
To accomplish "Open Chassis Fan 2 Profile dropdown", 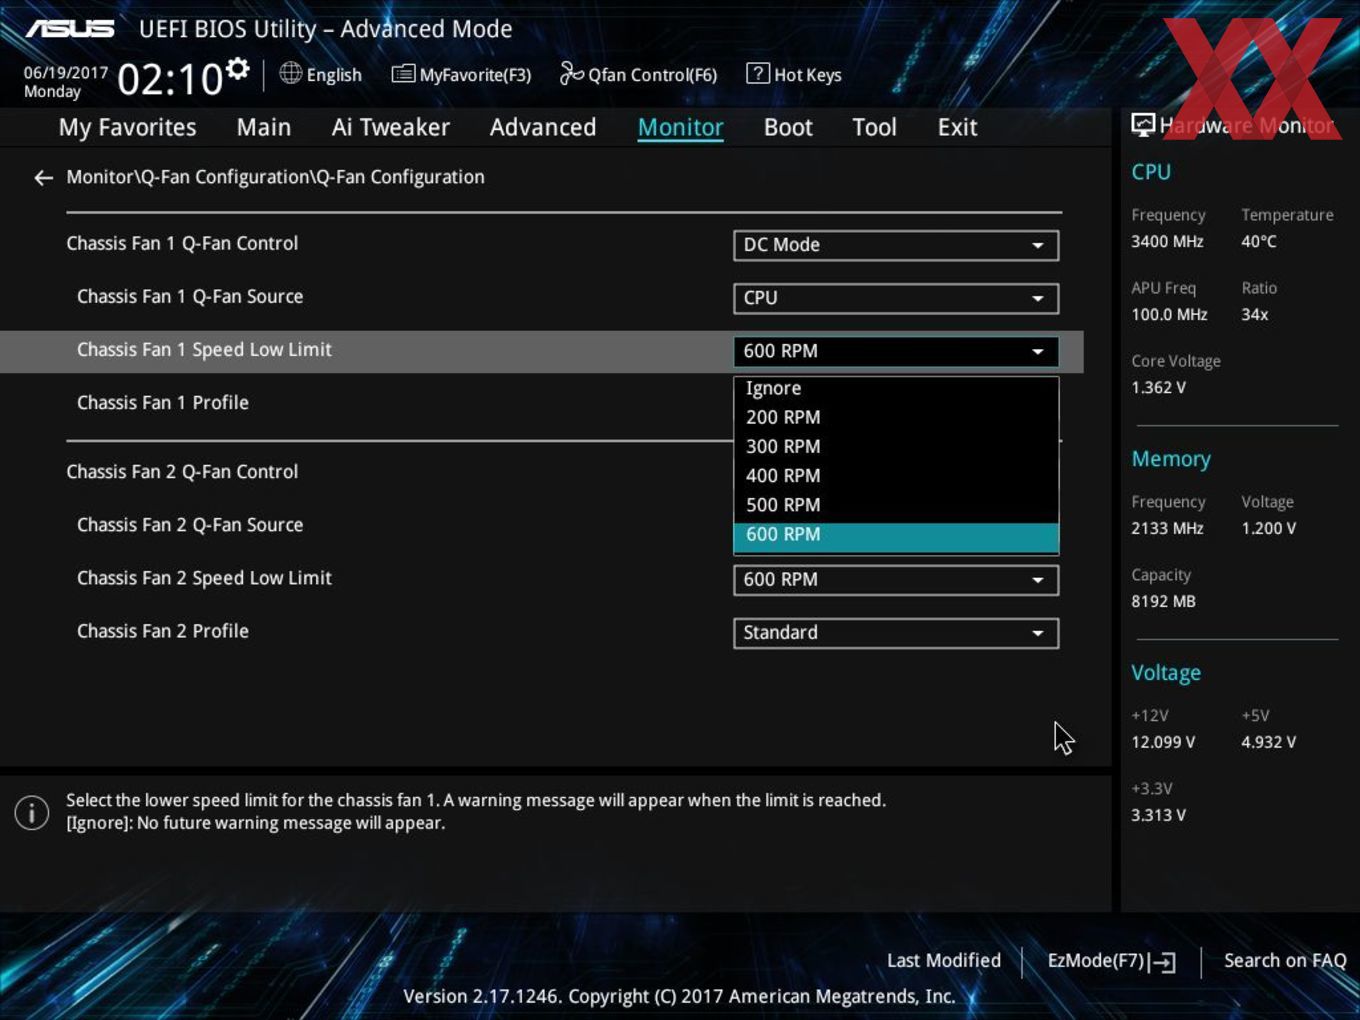I will coord(896,633).
